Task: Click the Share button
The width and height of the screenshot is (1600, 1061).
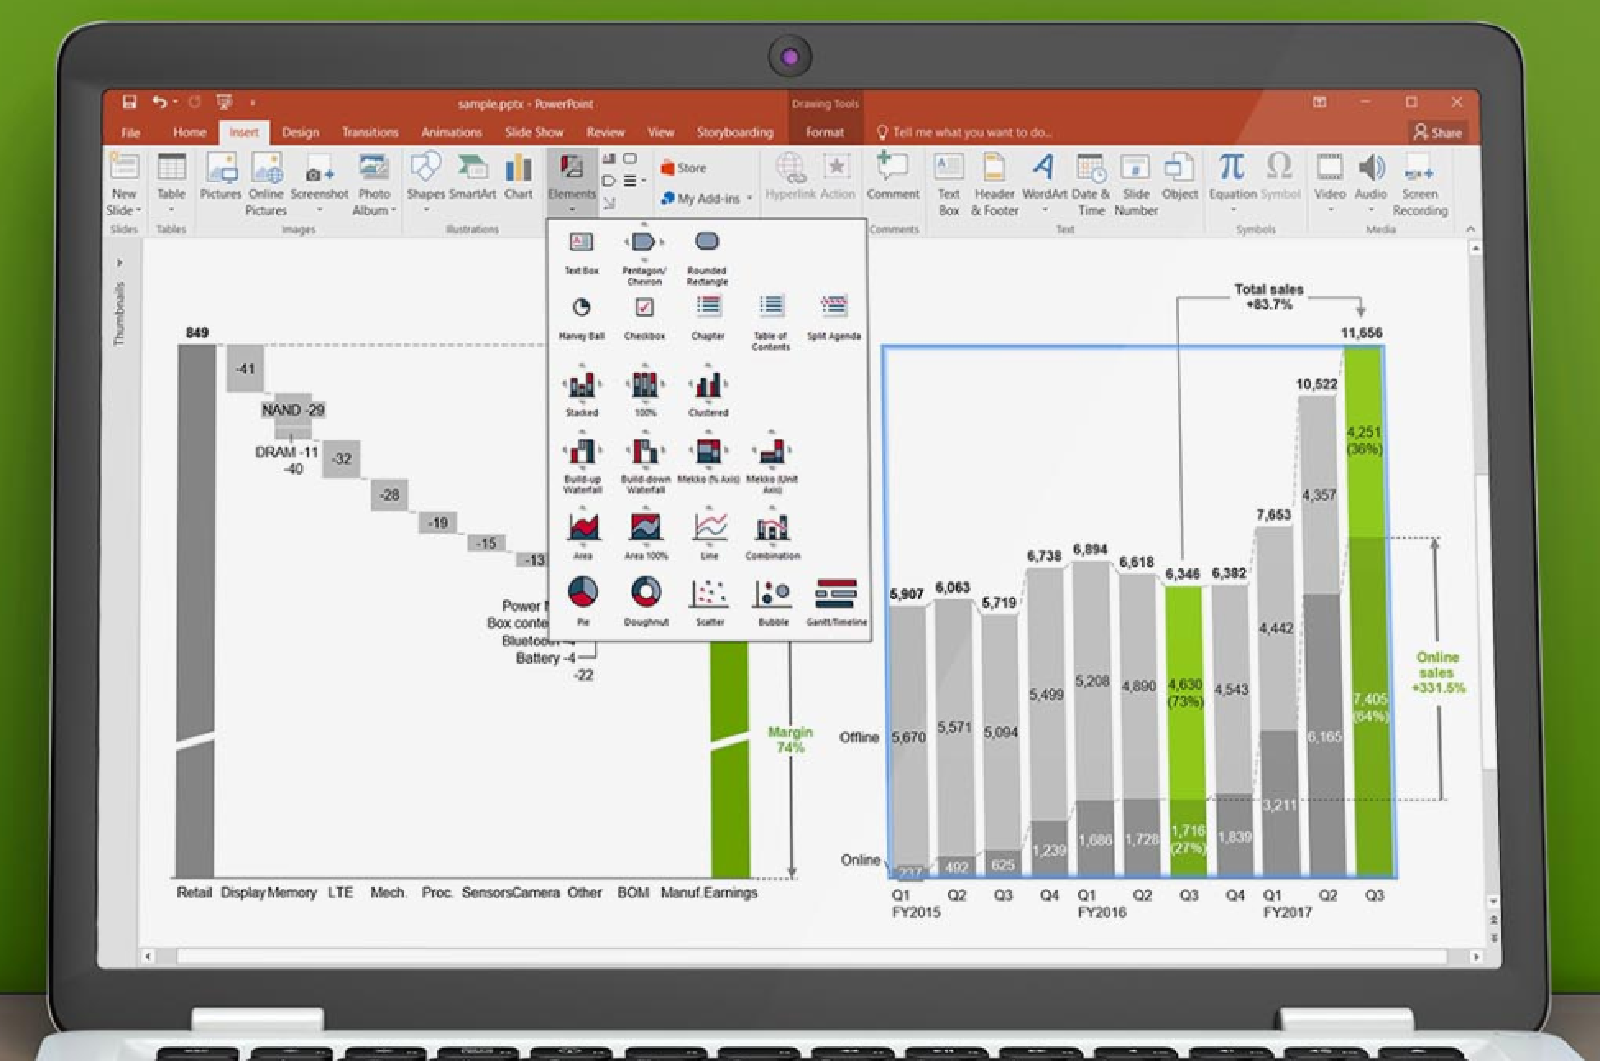Action: (1437, 132)
